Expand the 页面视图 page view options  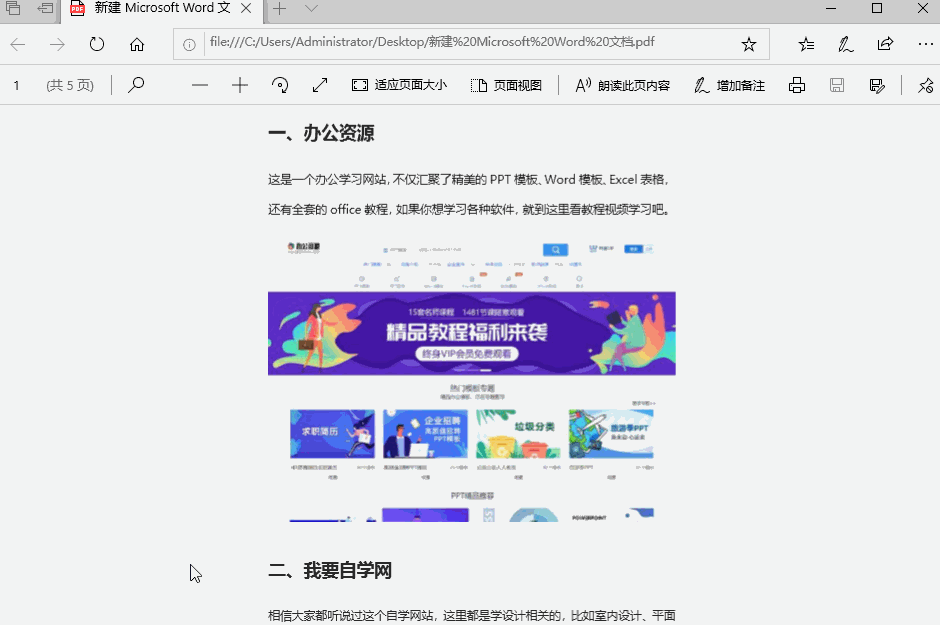pyautogui.click(x=507, y=85)
